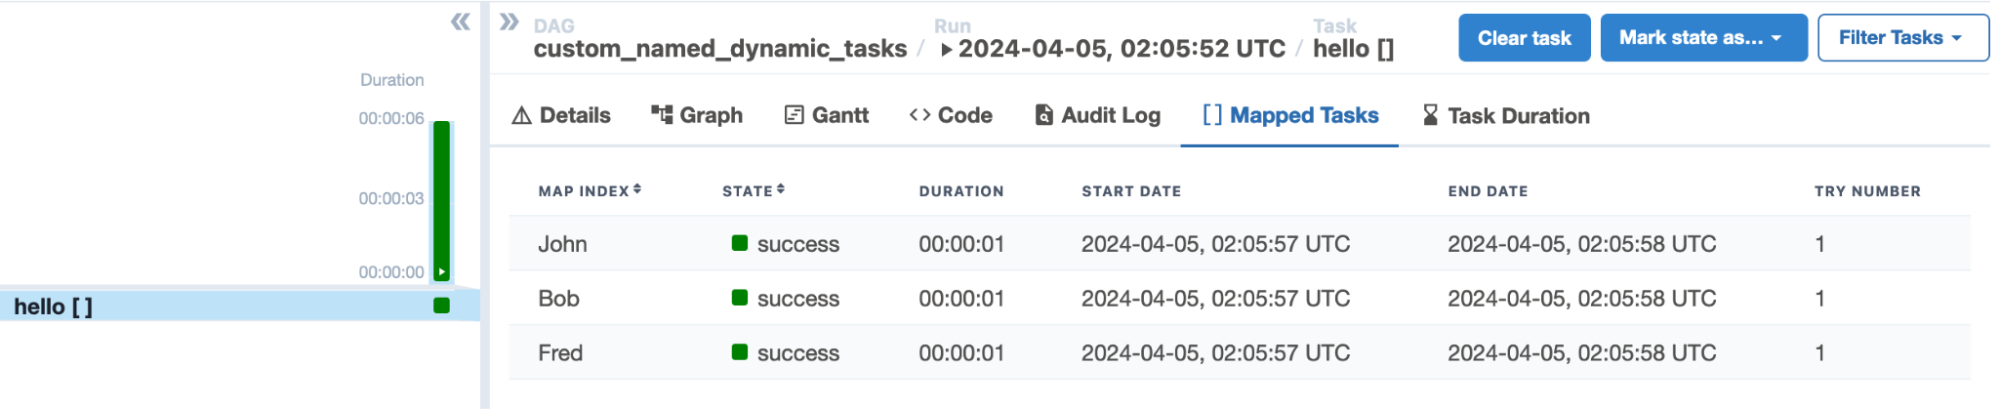The image size is (1999, 409).
Task: Open the Filter Tasks dropdown
Action: click(x=1901, y=38)
